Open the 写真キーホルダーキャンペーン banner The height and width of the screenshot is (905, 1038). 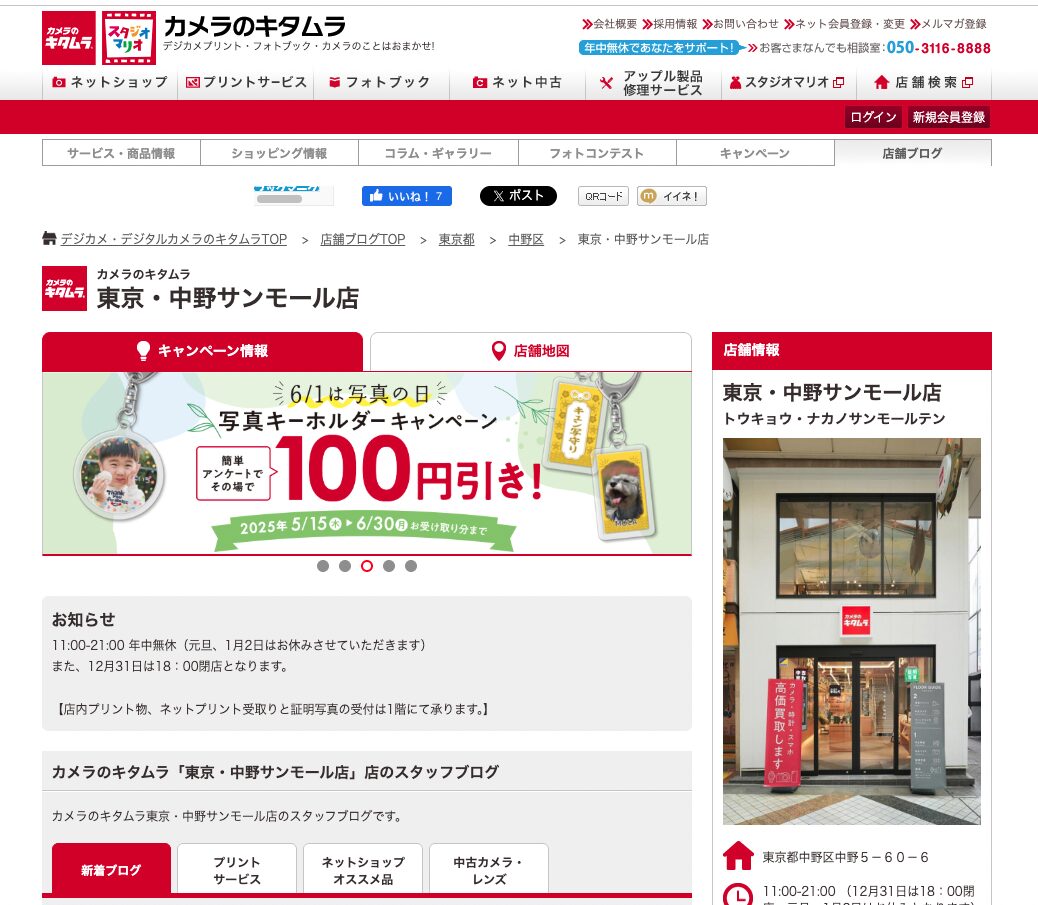coord(367,463)
